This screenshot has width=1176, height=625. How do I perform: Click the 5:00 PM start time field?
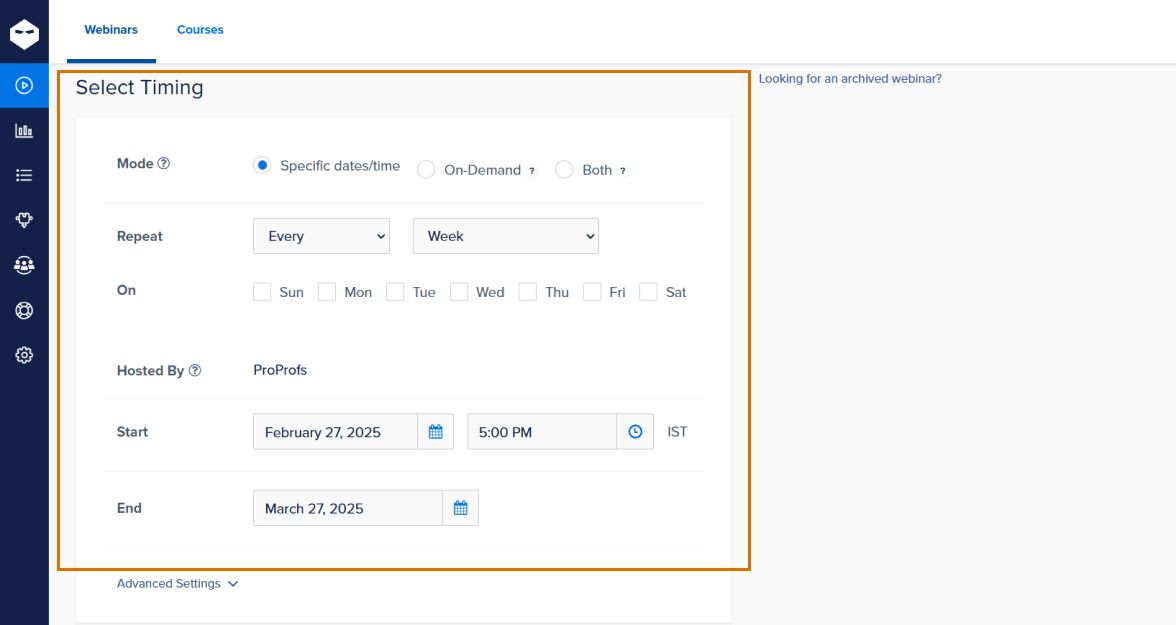click(542, 431)
